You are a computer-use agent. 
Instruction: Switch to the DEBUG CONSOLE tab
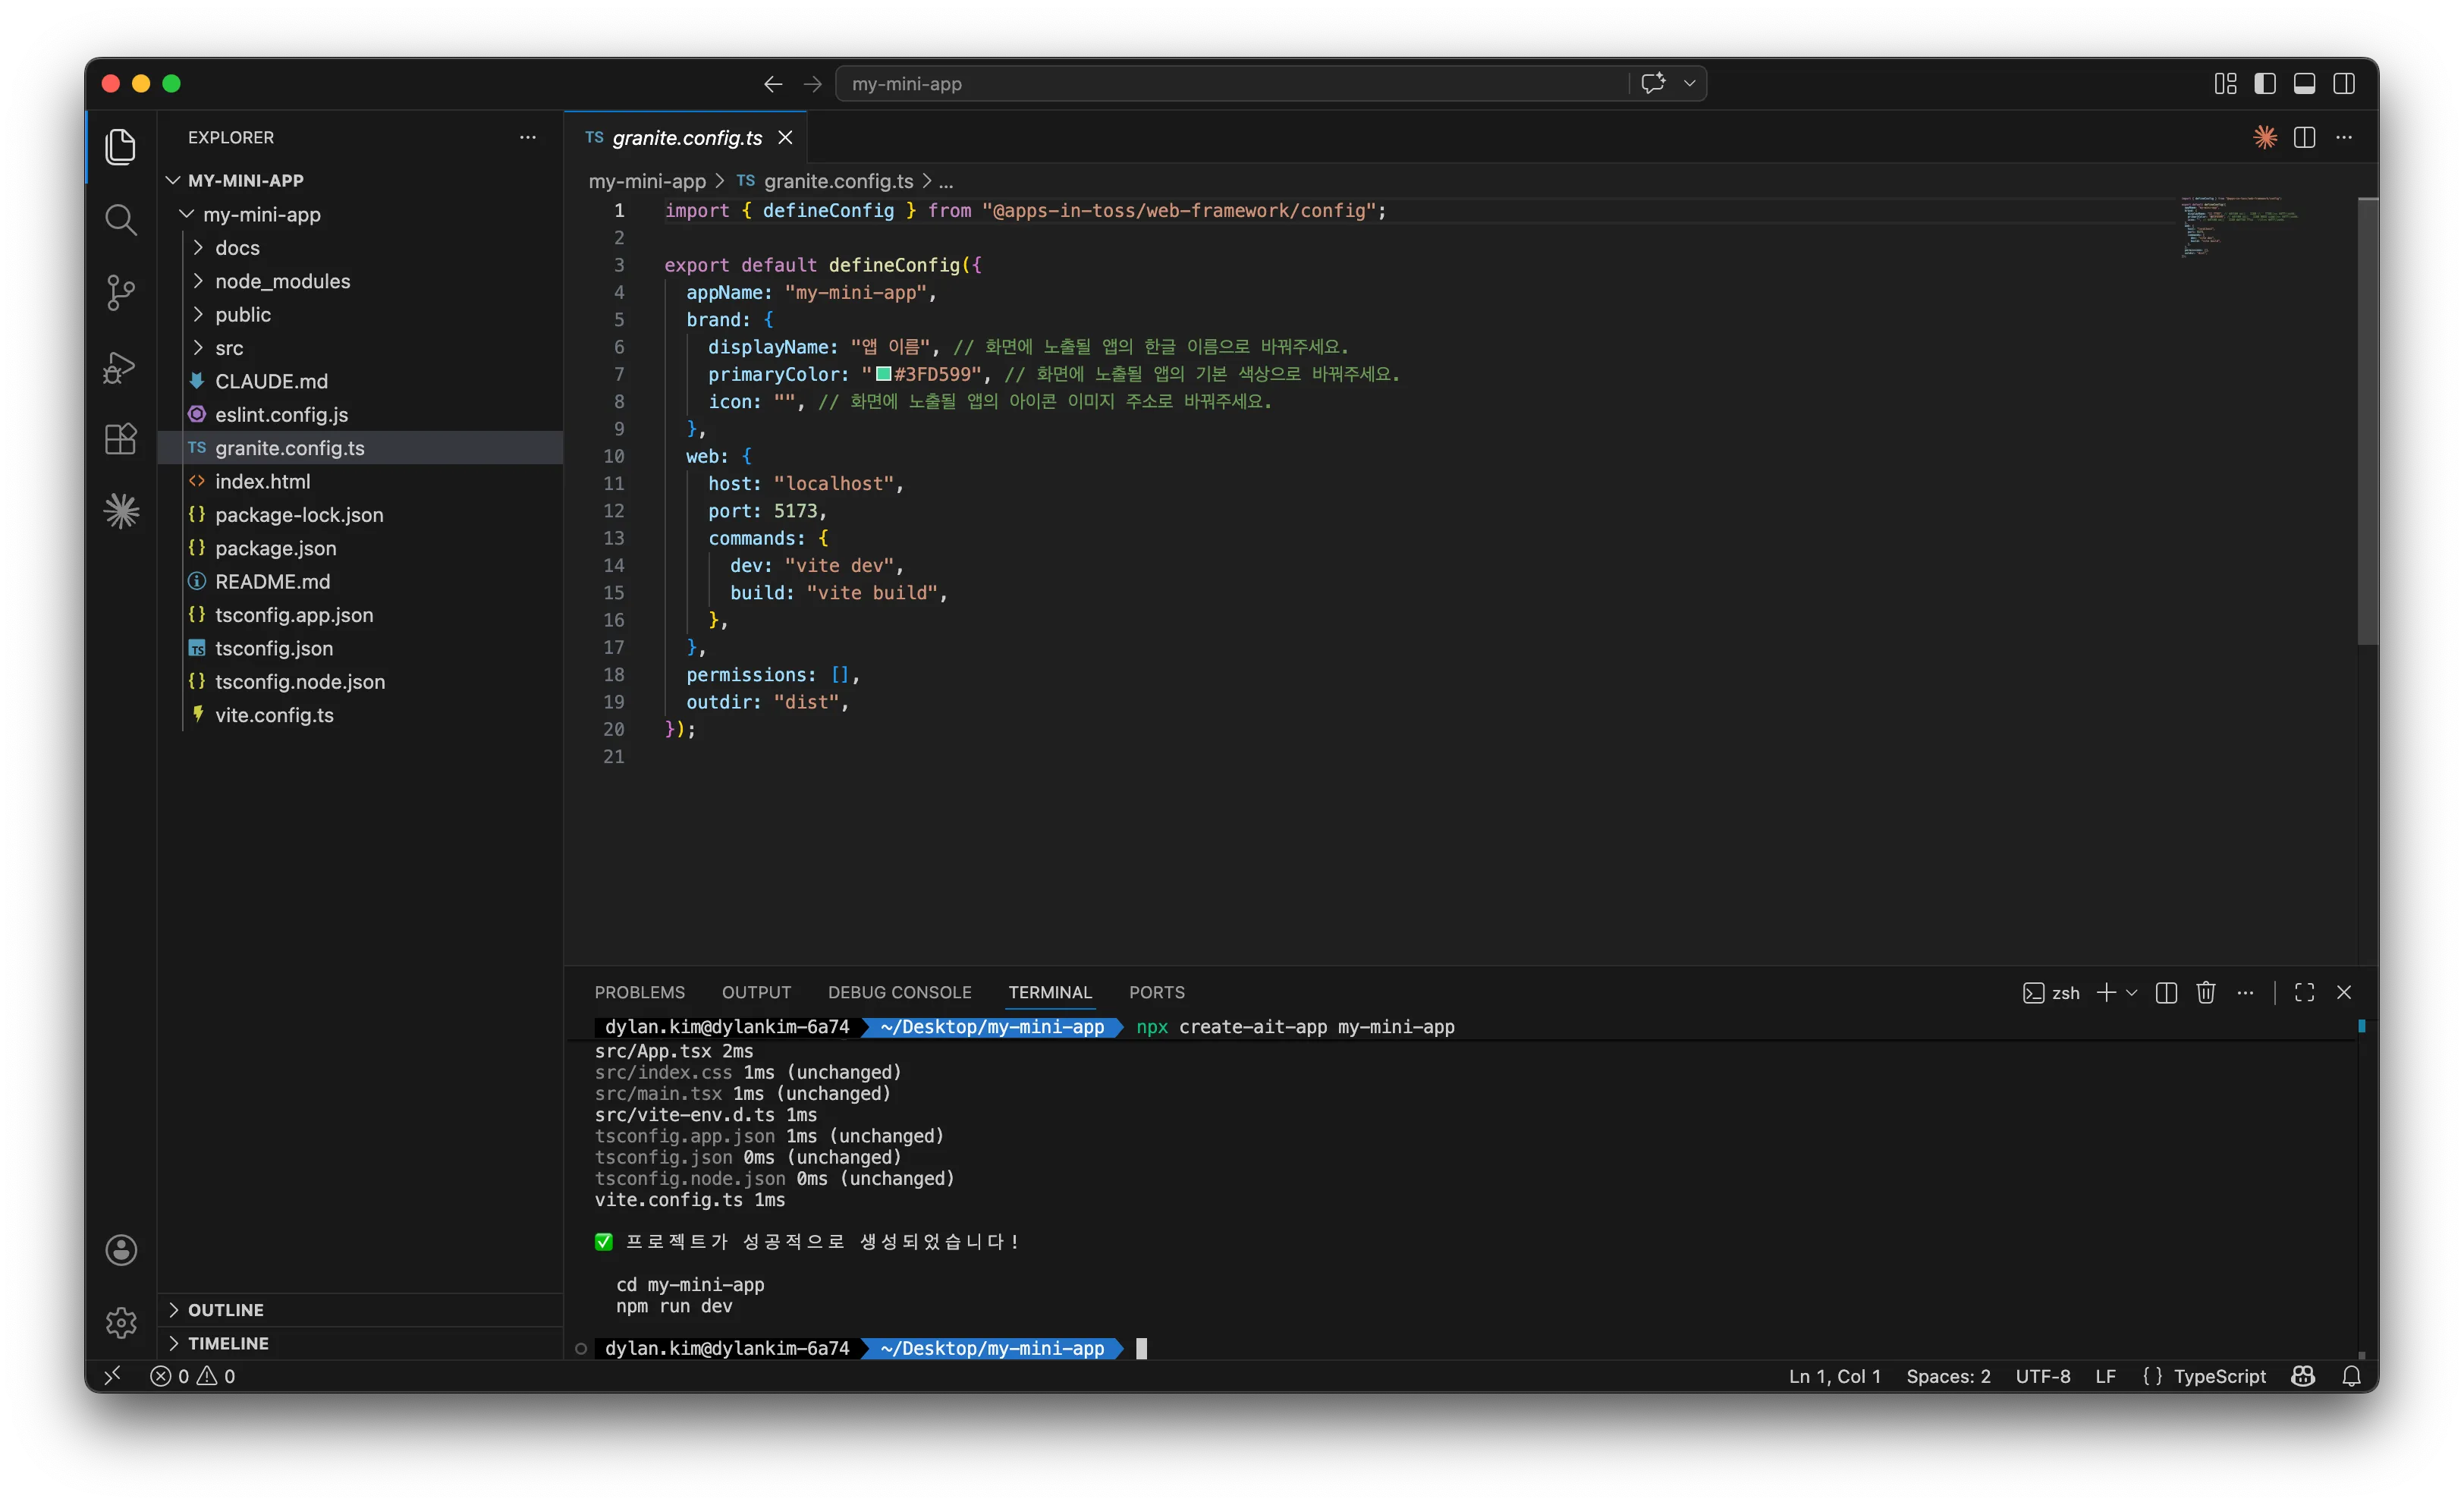click(899, 992)
